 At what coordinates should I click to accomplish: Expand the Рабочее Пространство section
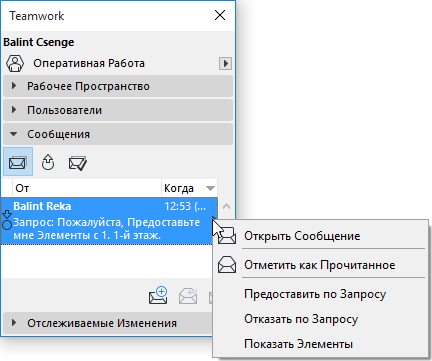click(x=118, y=86)
